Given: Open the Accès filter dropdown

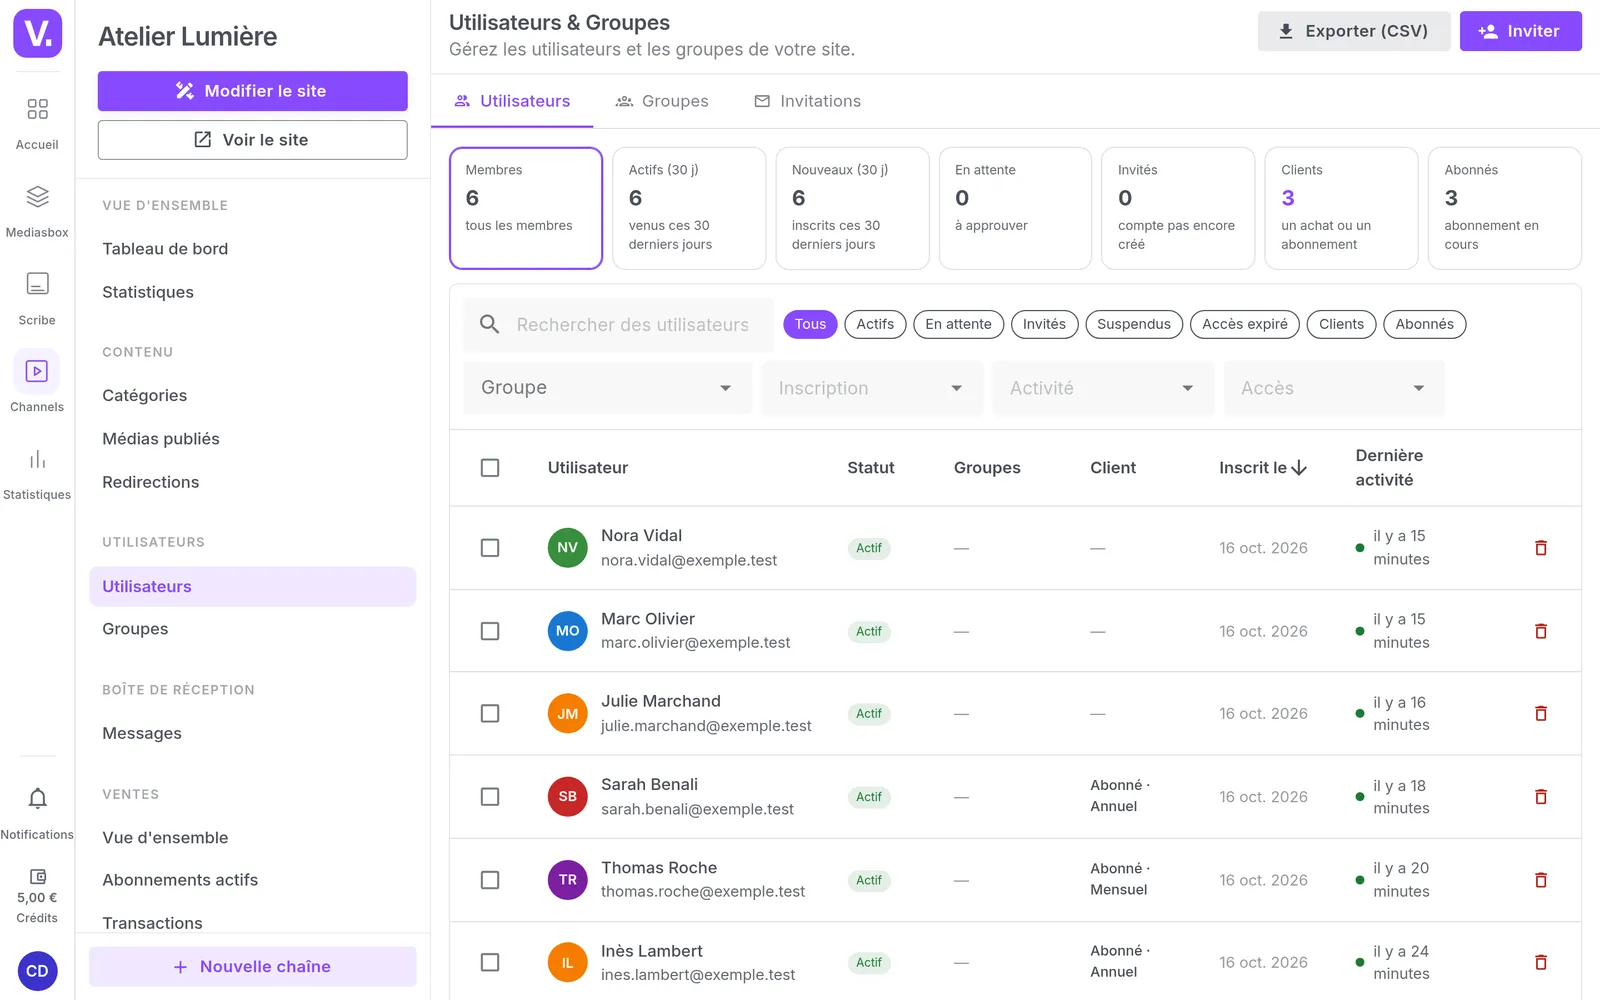Looking at the screenshot, I should (1334, 388).
